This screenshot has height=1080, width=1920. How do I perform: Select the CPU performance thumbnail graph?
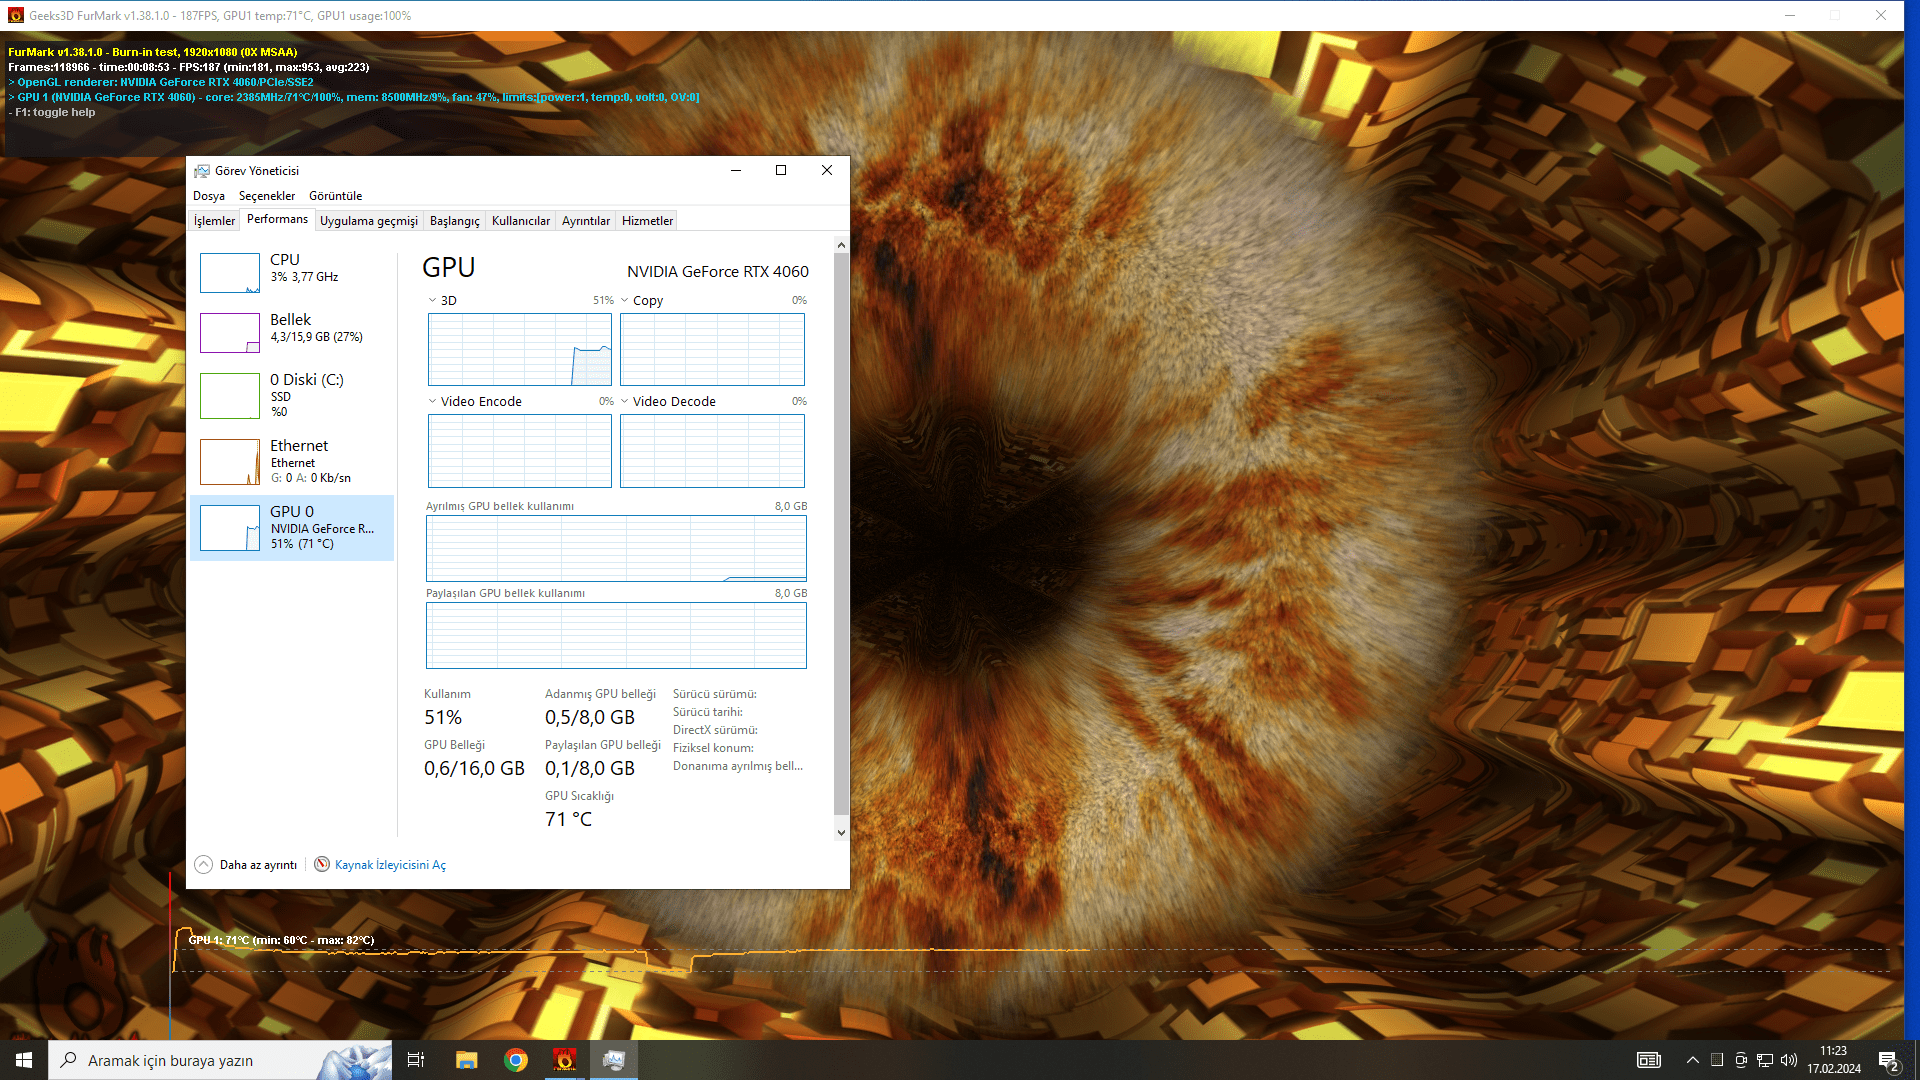click(230, 273)
